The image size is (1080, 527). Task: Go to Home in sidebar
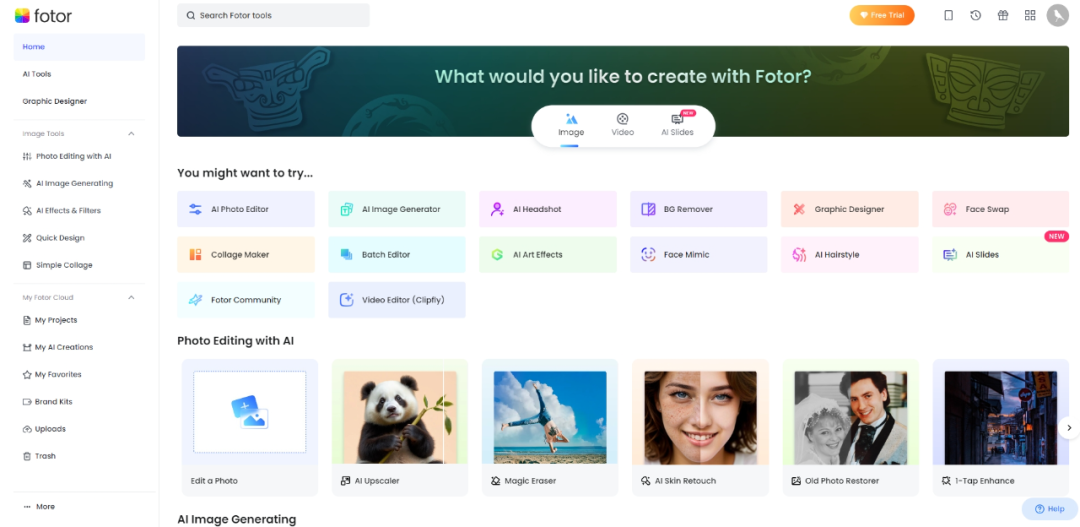coord(79,47)
